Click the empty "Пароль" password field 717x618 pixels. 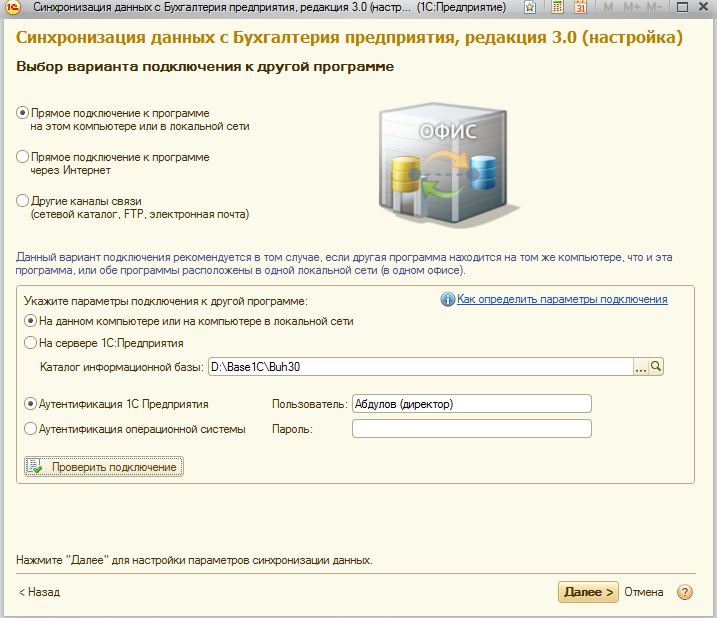[472, 429]
